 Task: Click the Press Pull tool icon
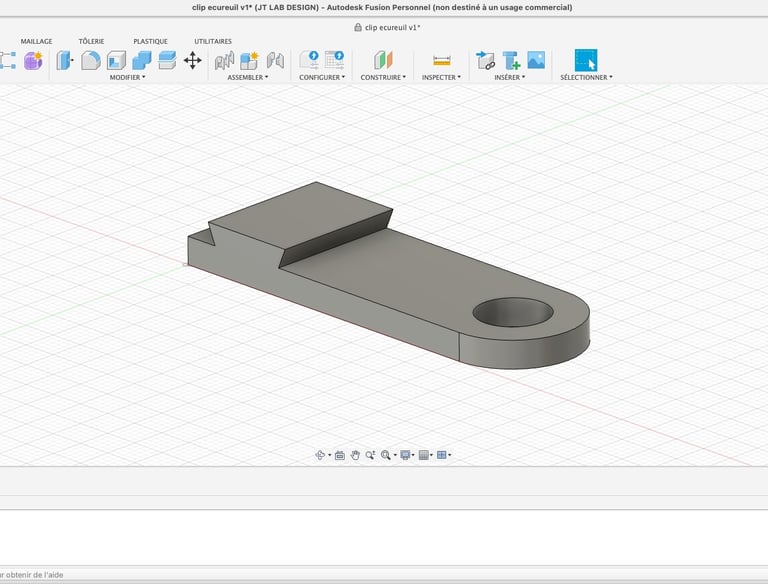[65, 60]
